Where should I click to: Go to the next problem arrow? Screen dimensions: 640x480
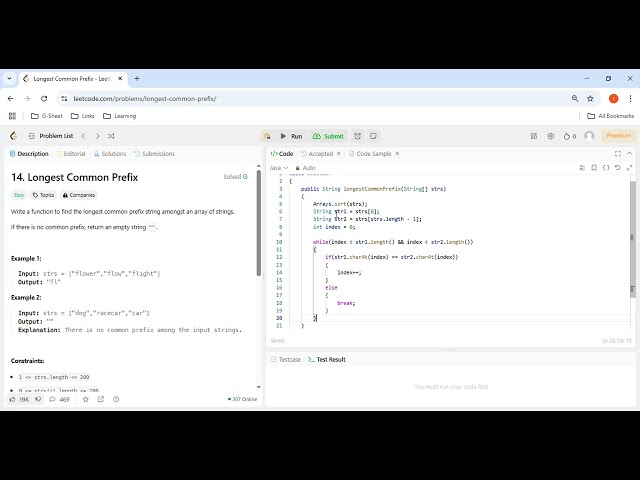tap(98, 136)
